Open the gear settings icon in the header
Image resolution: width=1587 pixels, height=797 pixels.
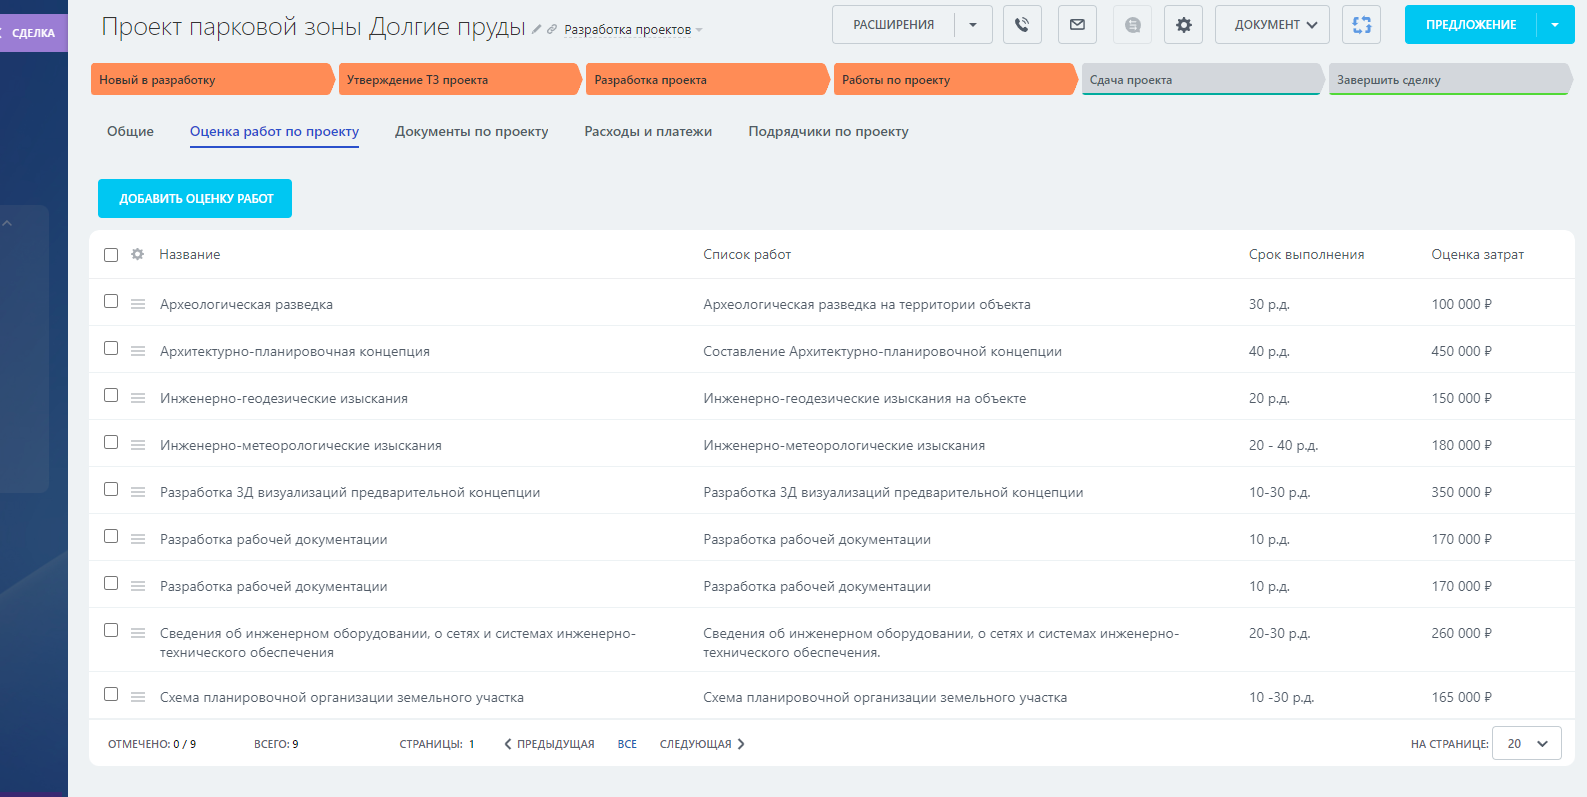(1183, 25)
